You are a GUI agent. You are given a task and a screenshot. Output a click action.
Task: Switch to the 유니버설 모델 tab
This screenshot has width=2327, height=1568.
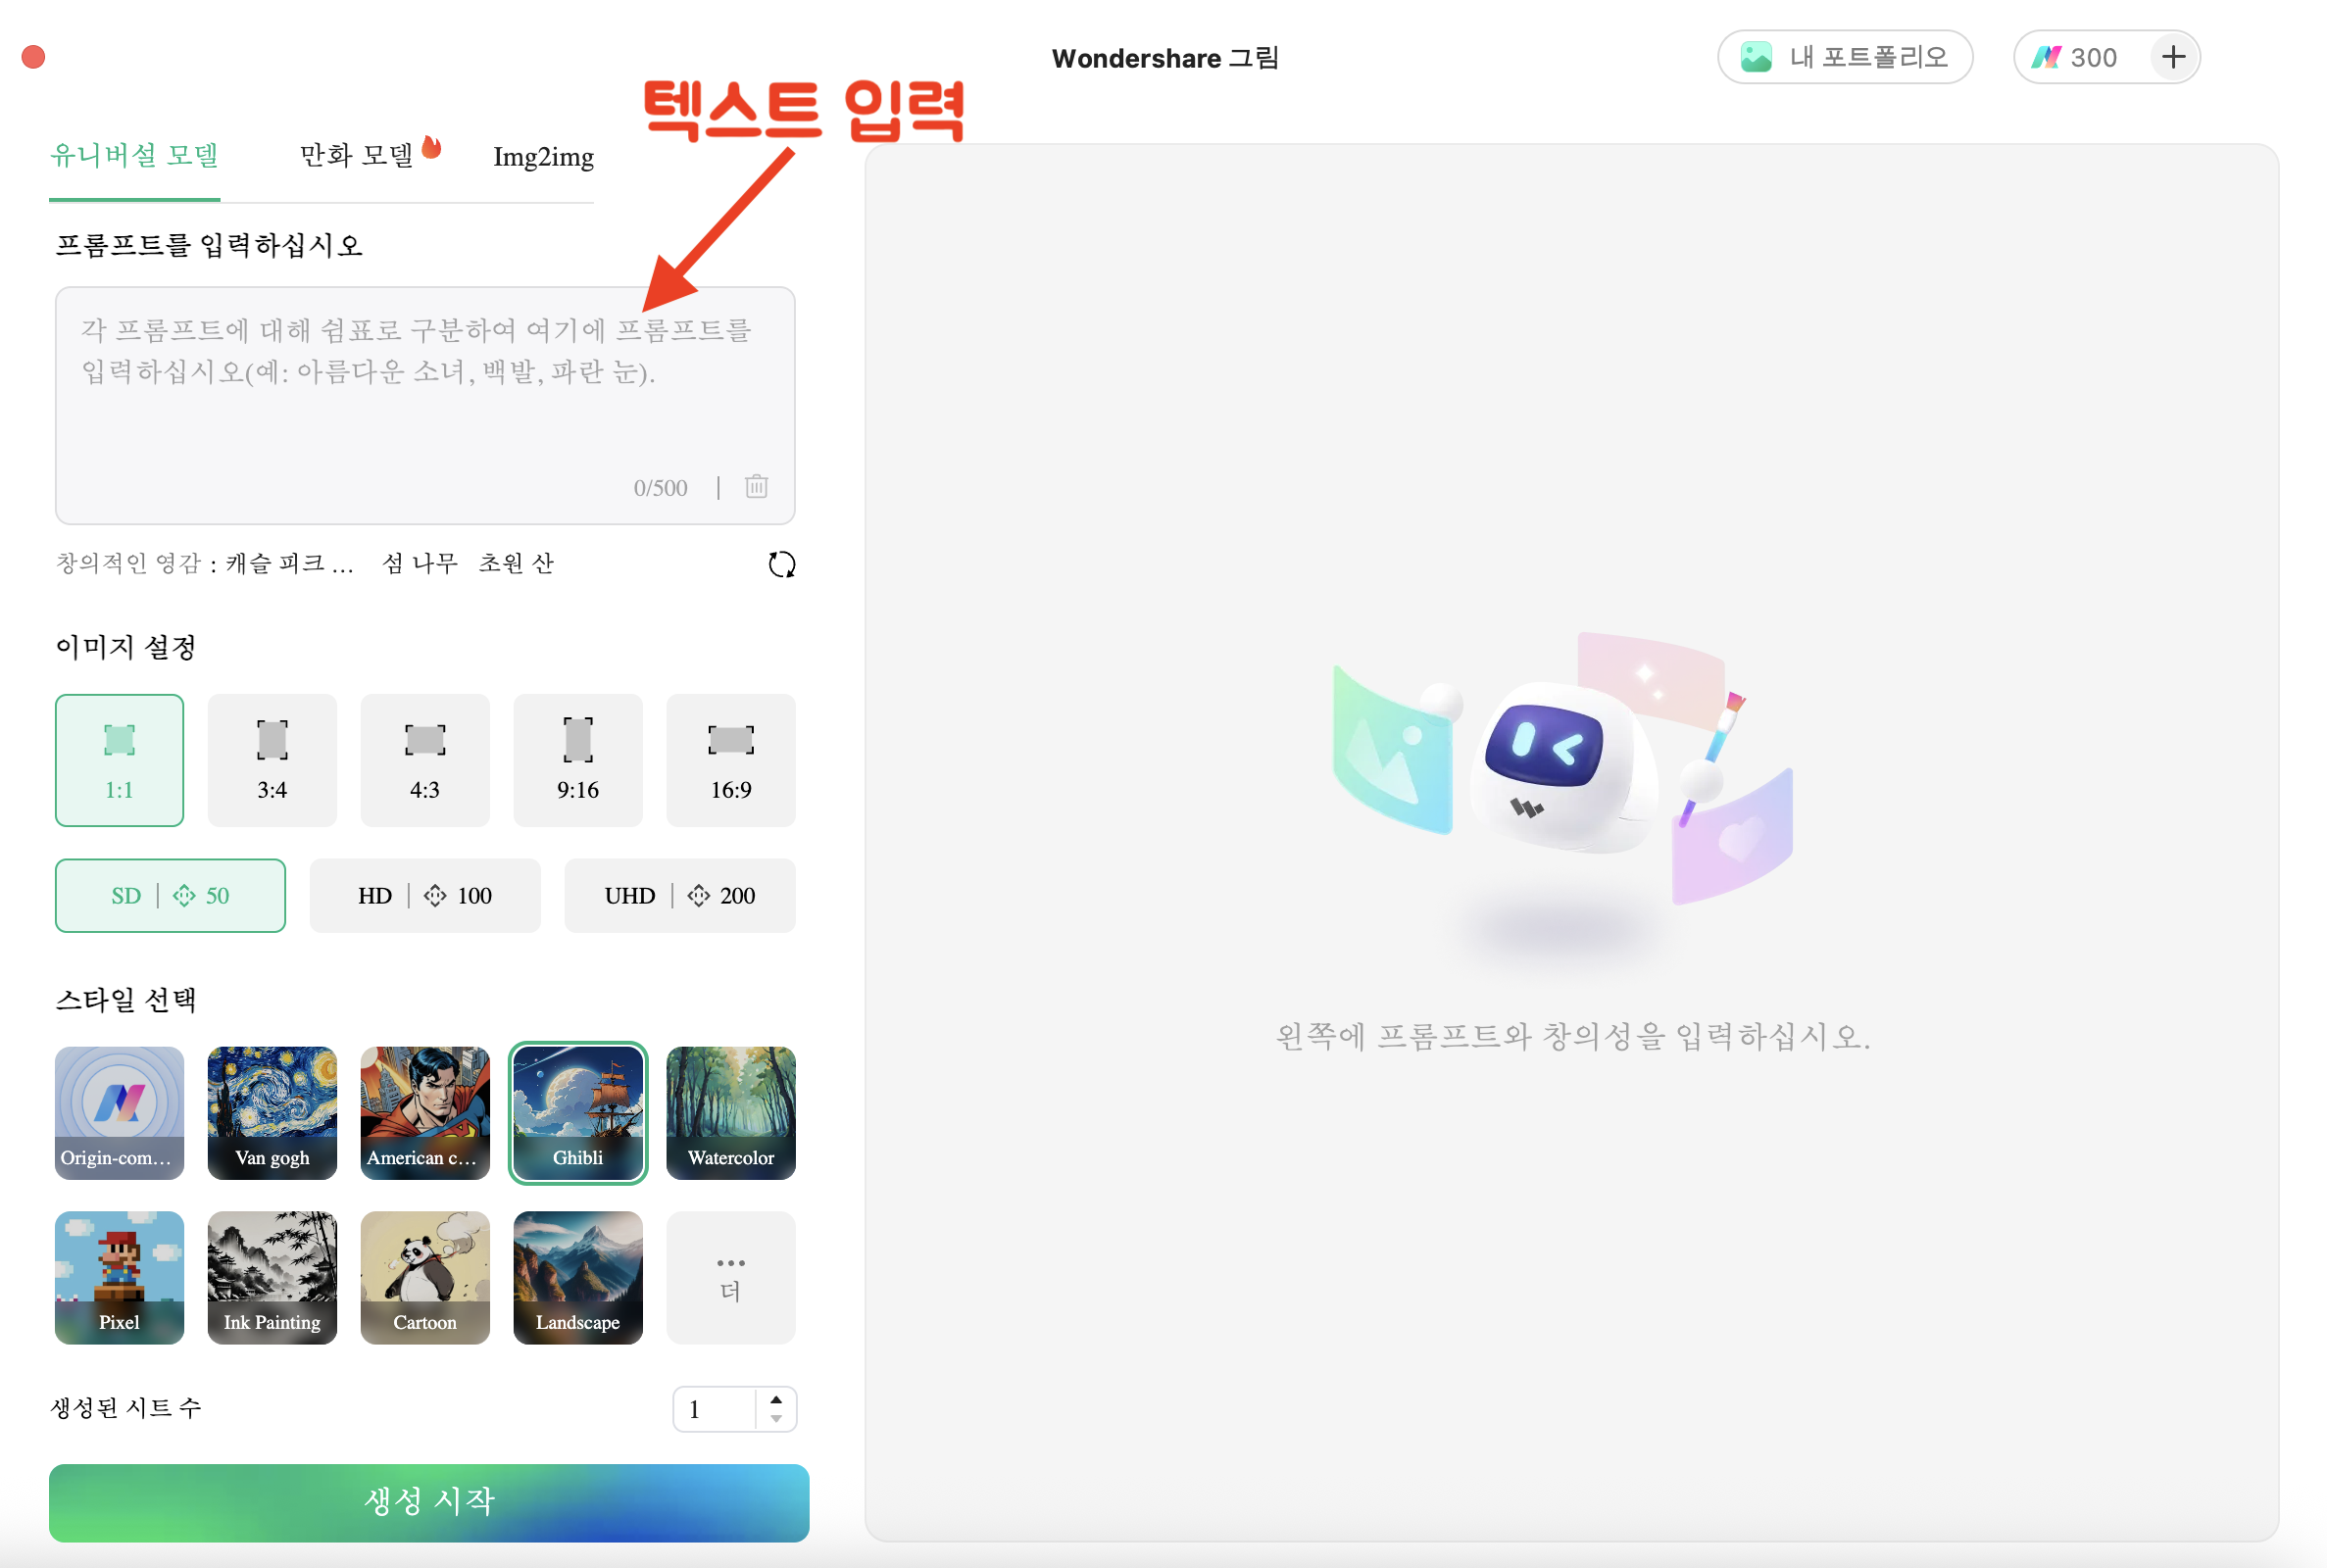(x=134, y=156)
